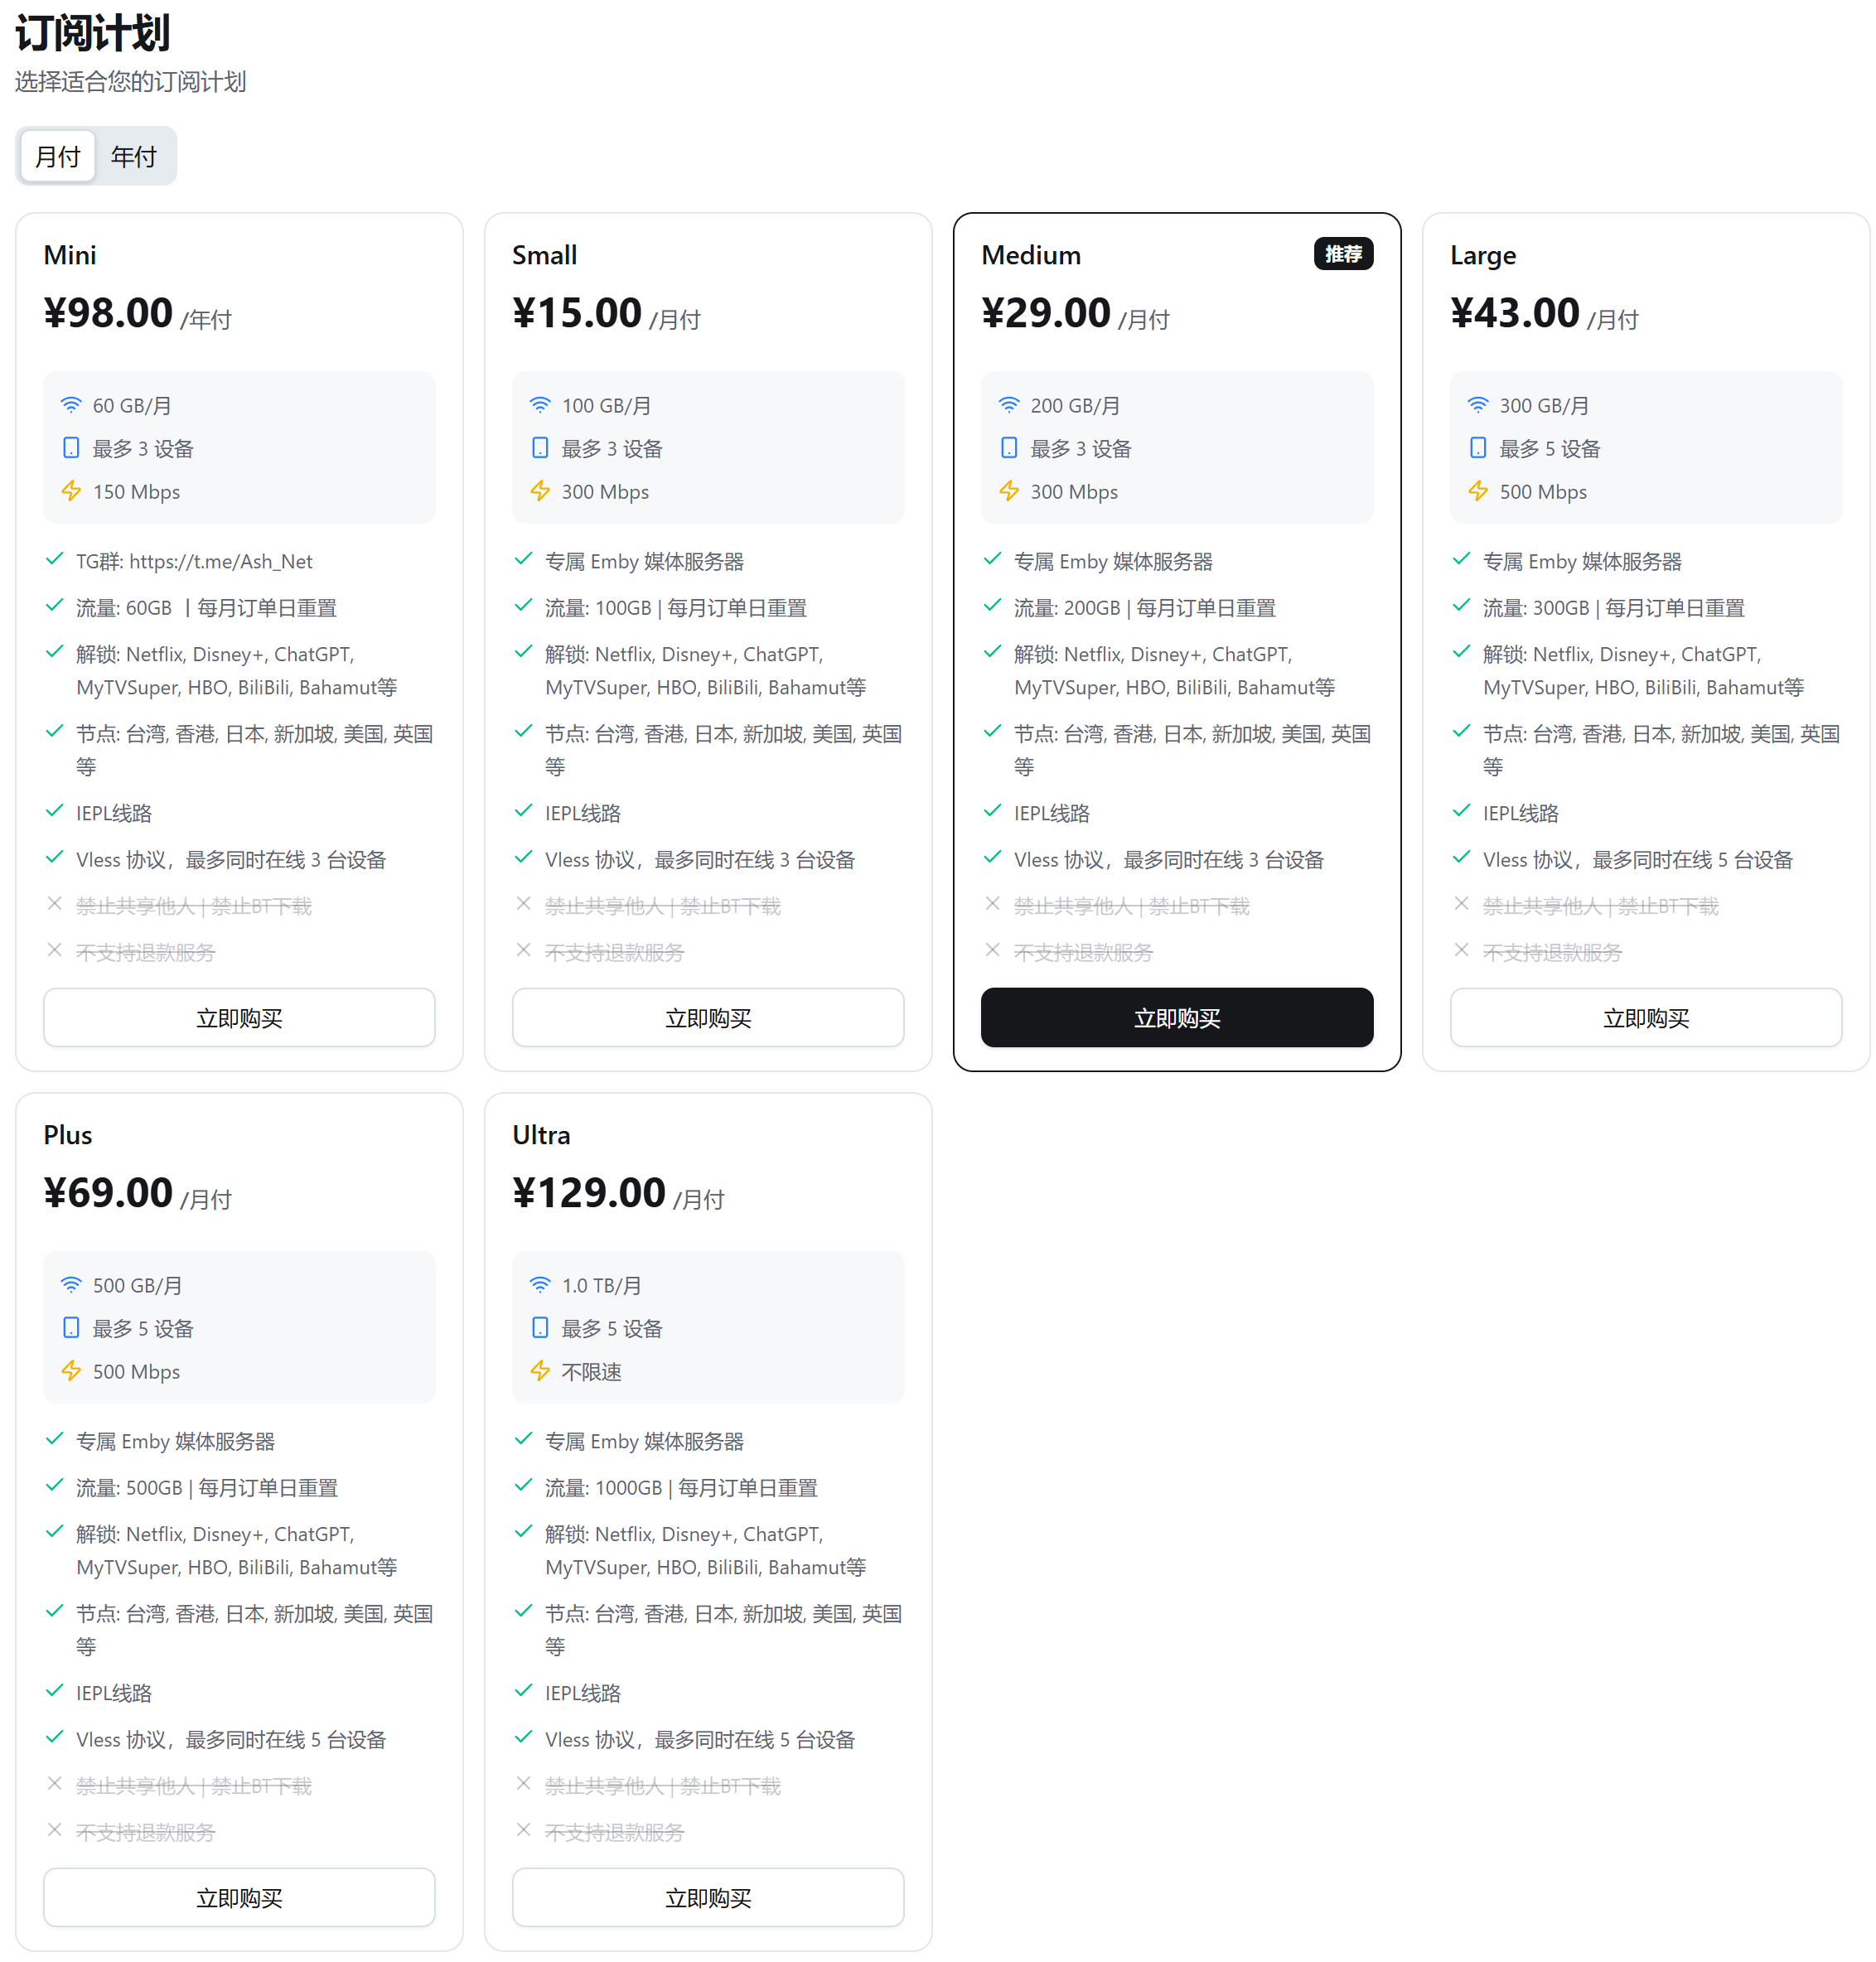Click the 推荐 badge on Medium card
Screen dimensions: 1876x1962
[x=1343, y=254]
